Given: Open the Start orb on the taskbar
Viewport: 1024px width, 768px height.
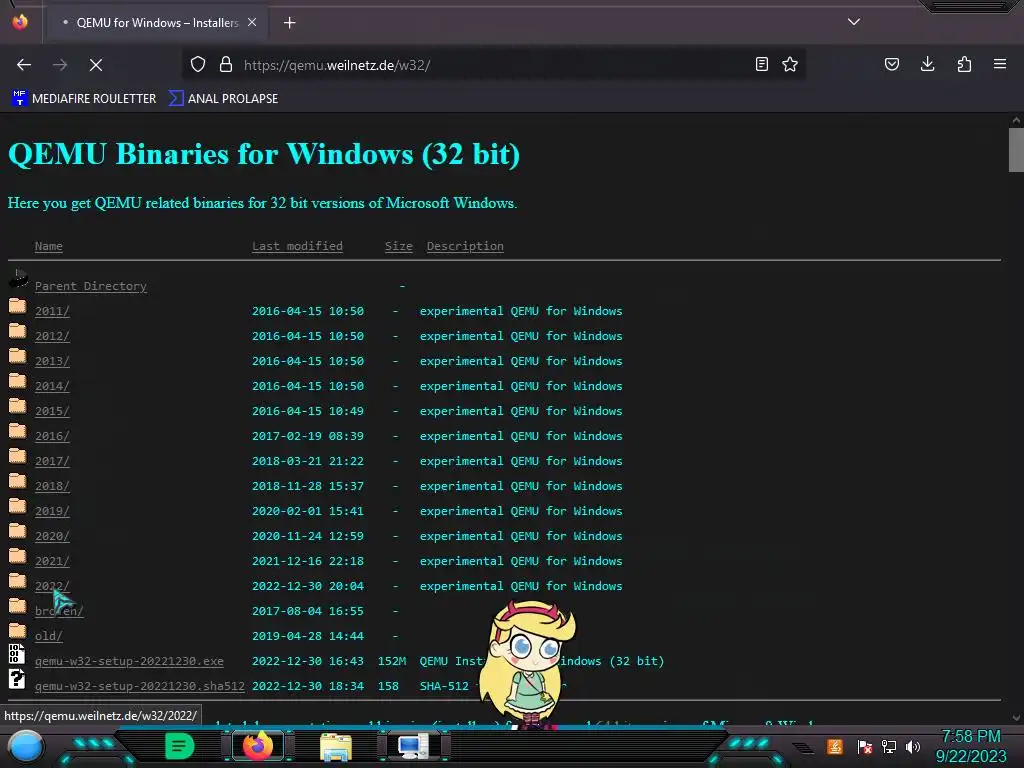Looking at the screenshot, I should tap(26, 746).
